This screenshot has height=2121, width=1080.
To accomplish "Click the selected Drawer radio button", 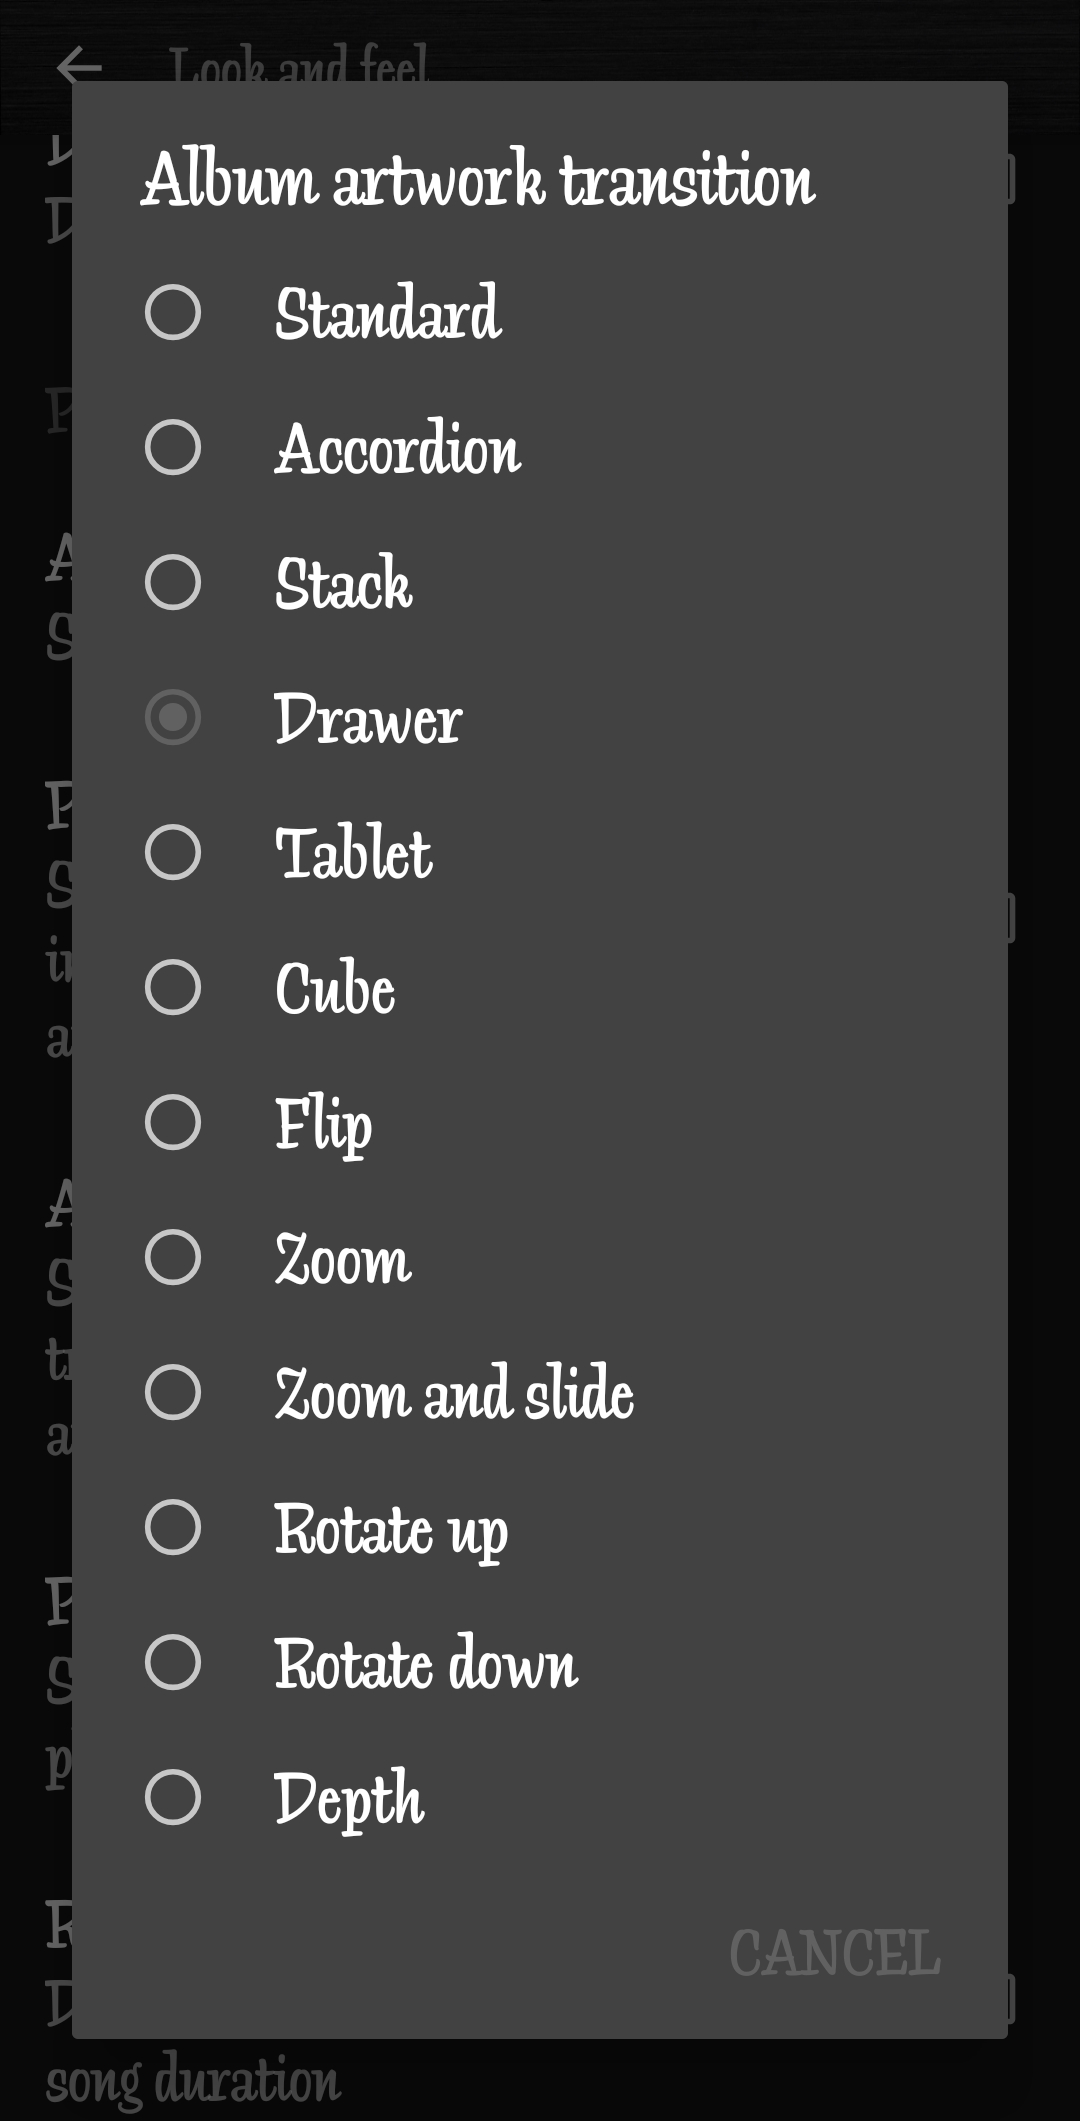I will [173, 718].
